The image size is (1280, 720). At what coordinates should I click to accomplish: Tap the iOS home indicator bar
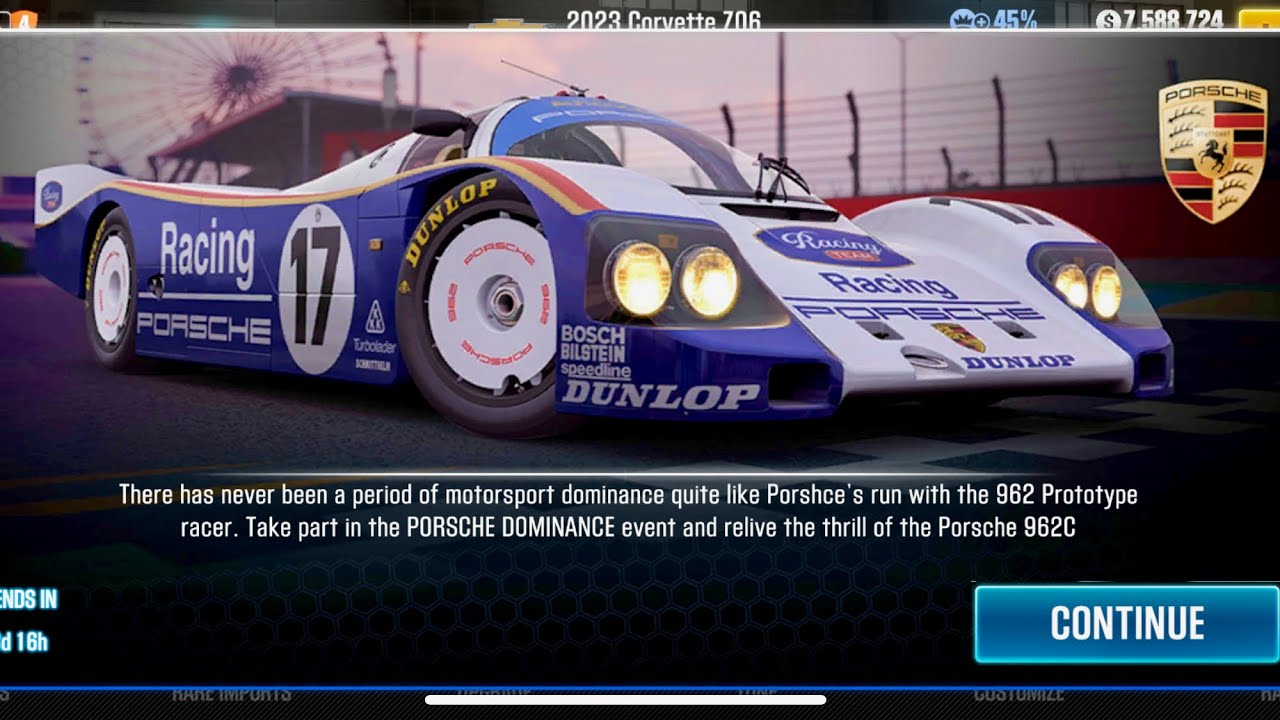click(625, 700)
